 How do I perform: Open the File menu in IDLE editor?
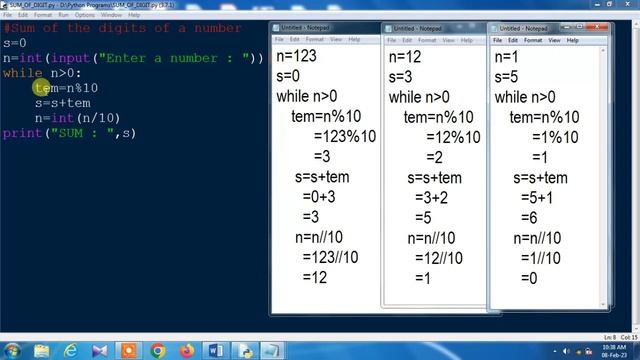pos(7,15)
